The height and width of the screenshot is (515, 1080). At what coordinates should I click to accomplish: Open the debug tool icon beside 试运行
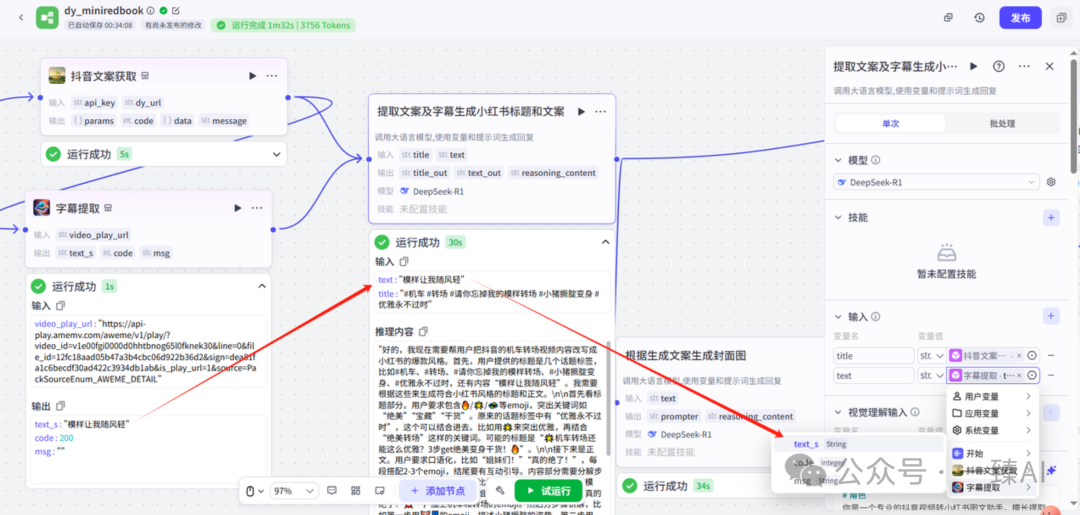501,491
